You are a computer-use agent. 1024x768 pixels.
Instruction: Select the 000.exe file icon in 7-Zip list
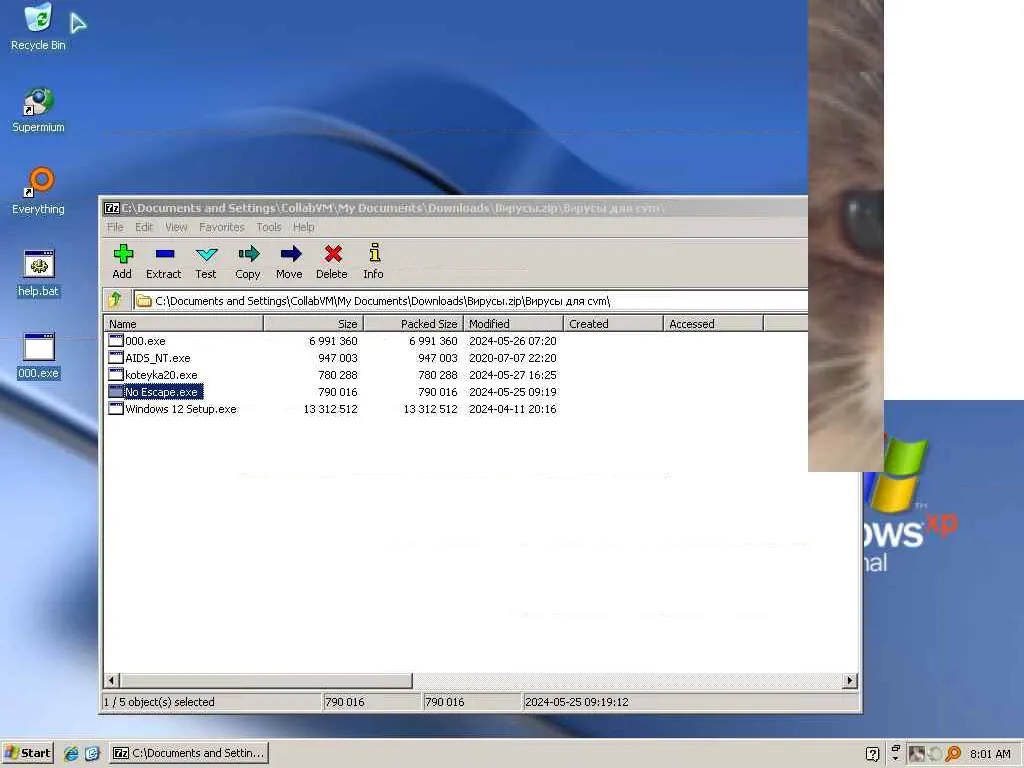116,340
